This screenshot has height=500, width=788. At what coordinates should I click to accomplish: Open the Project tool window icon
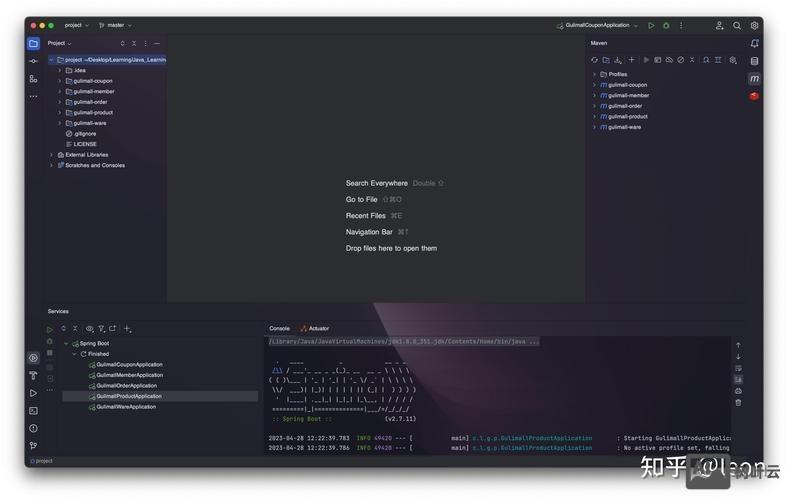coord(33,44)
